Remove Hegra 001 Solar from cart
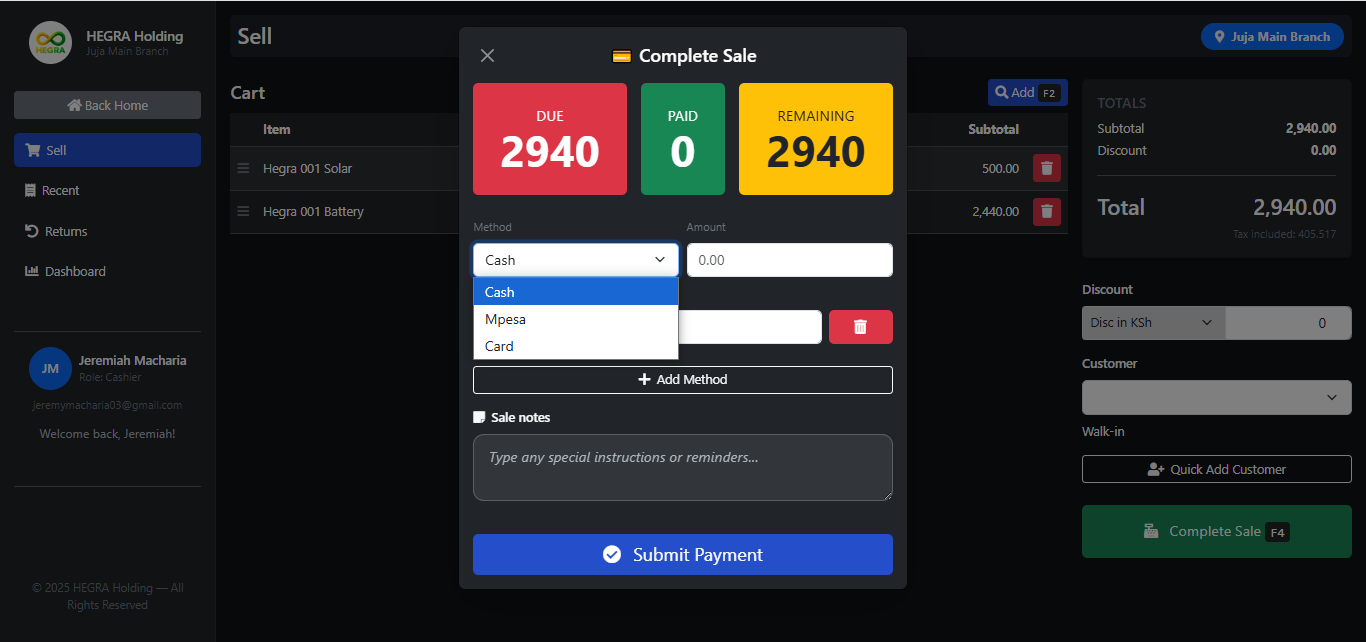 click(1046, 168)
